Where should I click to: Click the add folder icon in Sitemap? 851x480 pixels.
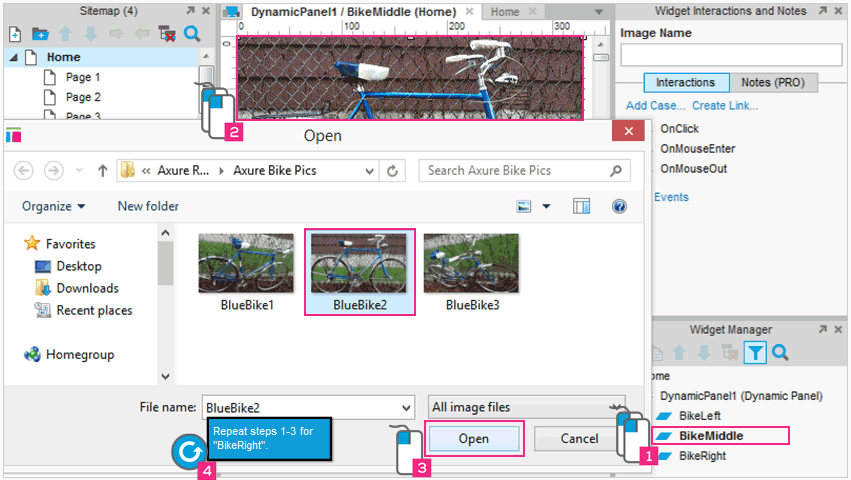click(x=40, y=34)
